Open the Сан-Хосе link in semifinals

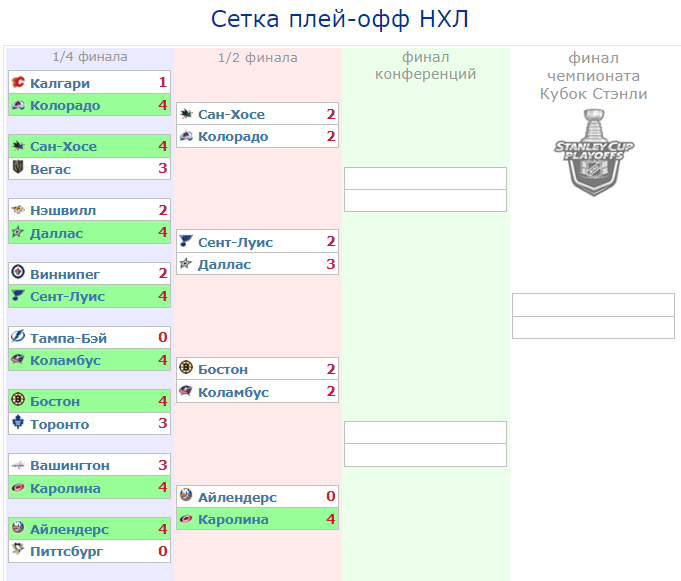tap(231, 114)
